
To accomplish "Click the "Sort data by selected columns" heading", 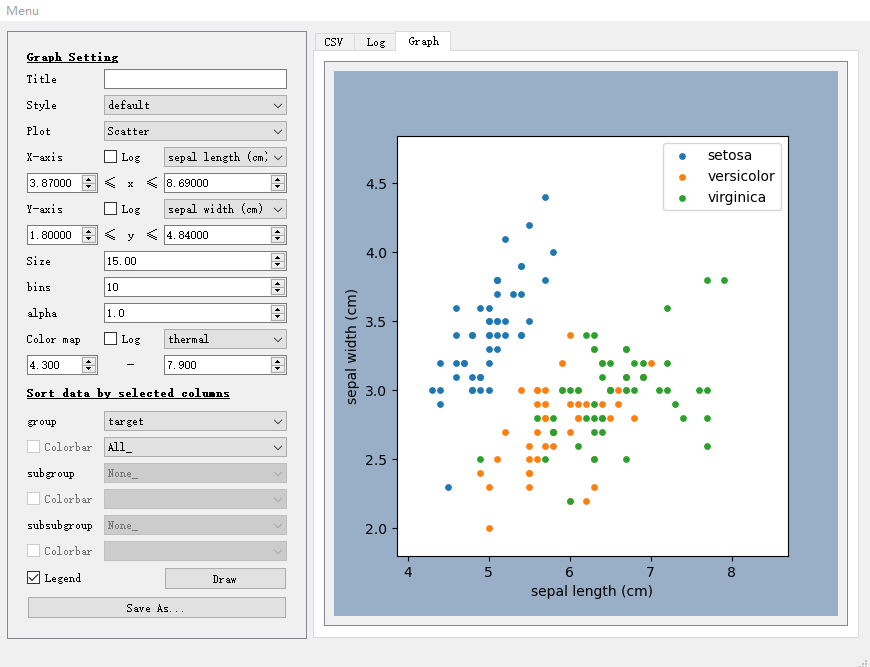I will point(128,393).
